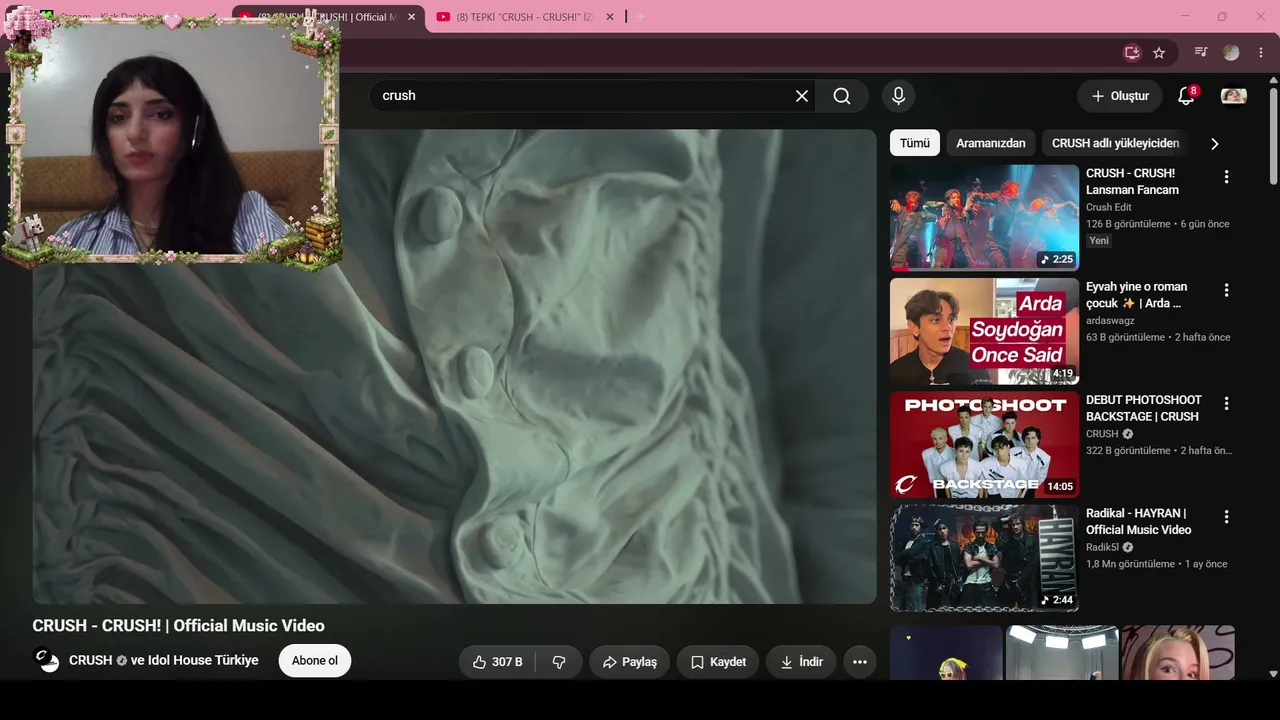Open options for DEBUT PHOTOSHOOT BACKSTAGE video
Image resolution: width=1280 pixels, height=720 pixels.
pyautogui.click(x=1226, y=404)
